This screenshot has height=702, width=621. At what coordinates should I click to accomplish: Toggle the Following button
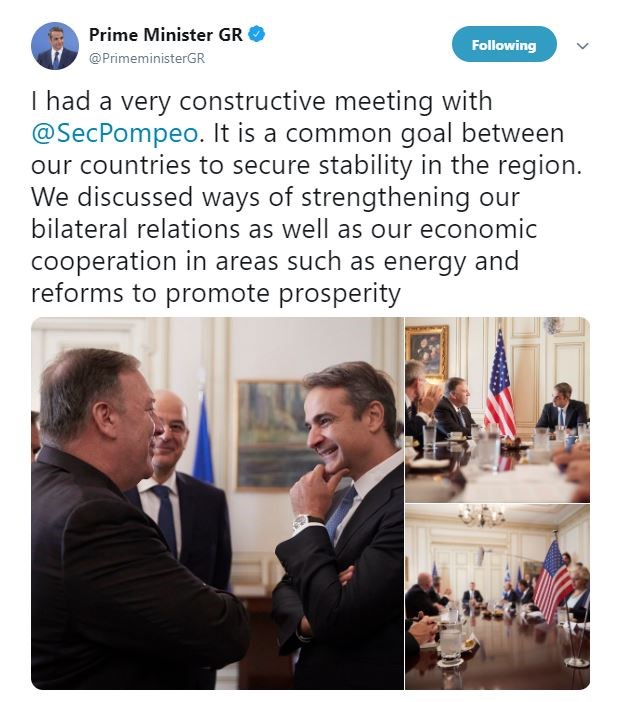[x=503, y=45]
